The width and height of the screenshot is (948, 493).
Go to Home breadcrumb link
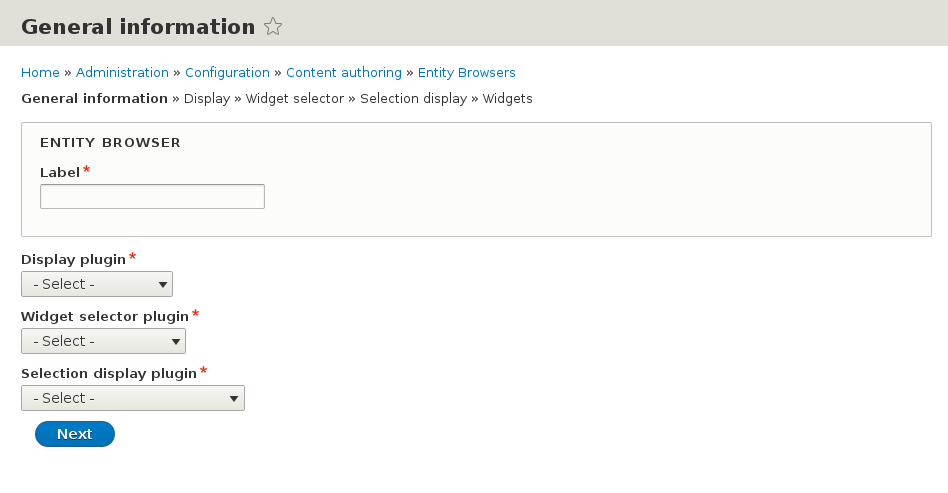click(x=40, y=73)
